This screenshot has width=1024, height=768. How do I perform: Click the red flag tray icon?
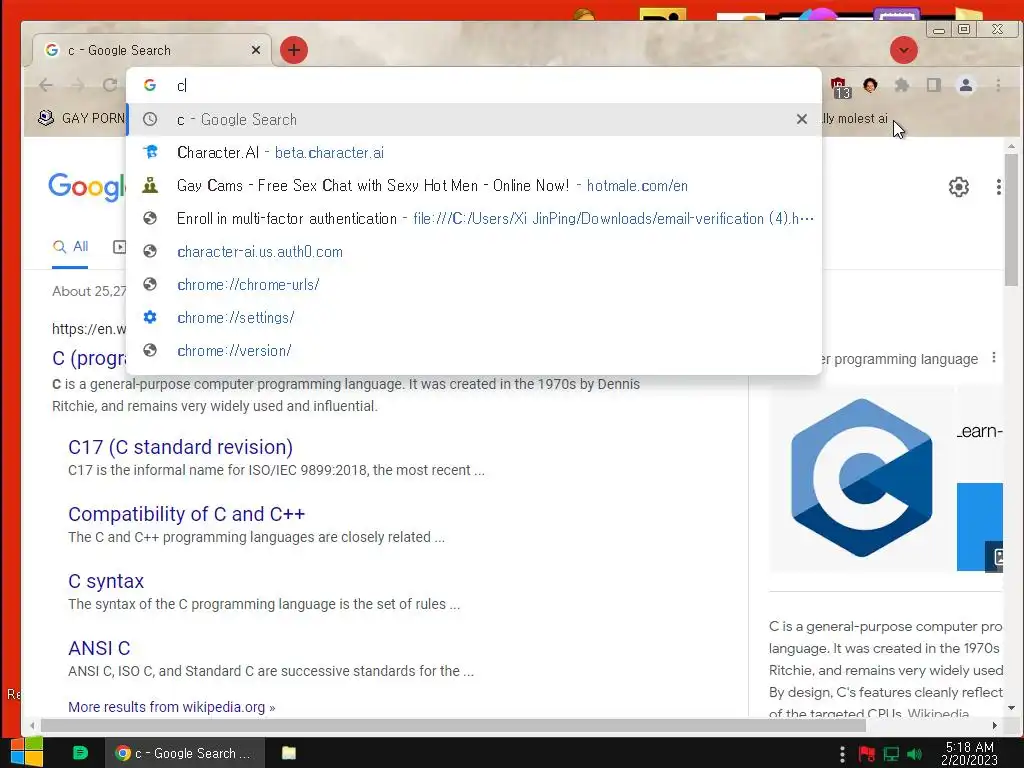[867, 754]
